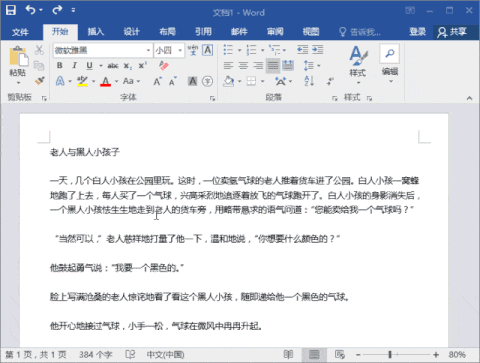Save the document with the floppy icon
Viewport: 480px width, 363px height.
pyautogui.click(x=11, y=10)
